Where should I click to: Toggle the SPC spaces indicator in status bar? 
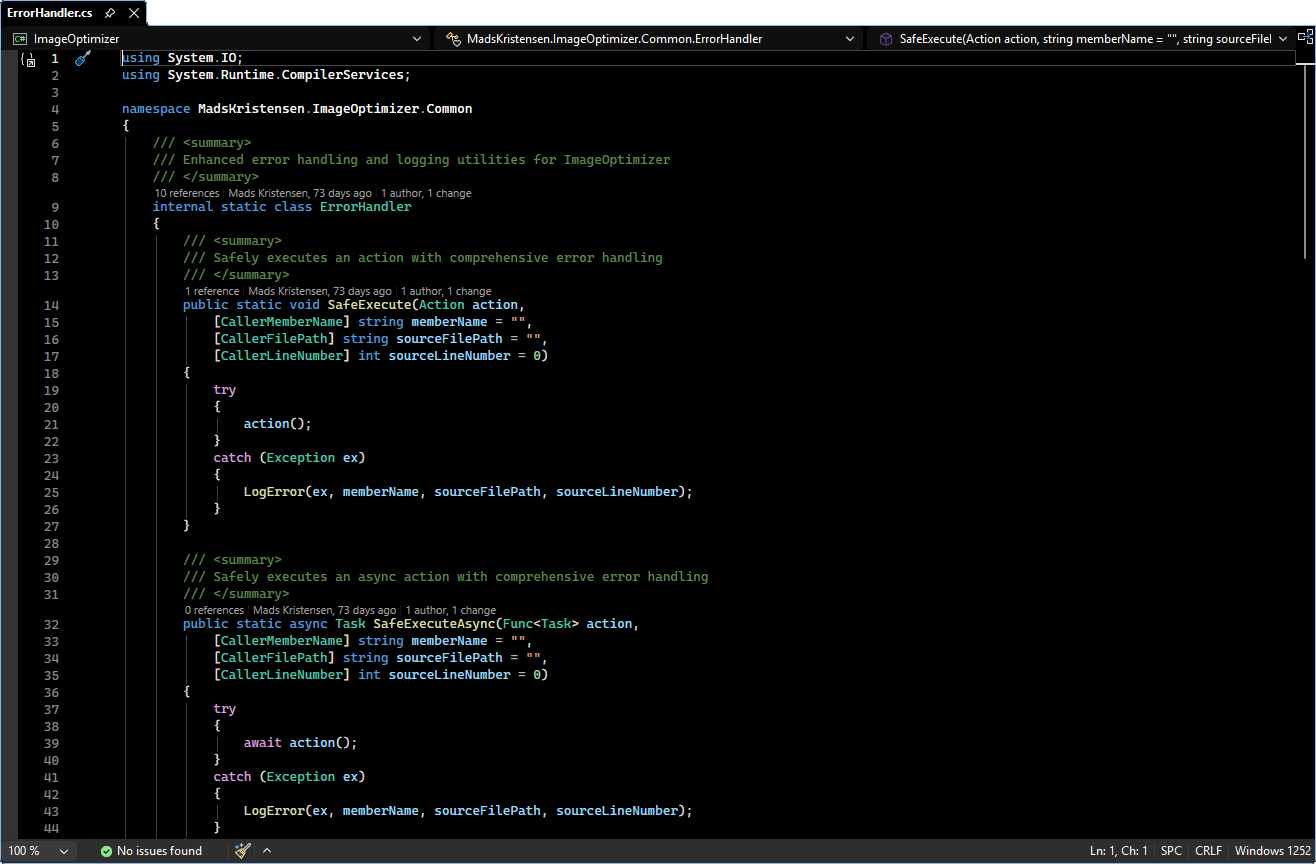pos(1171,851)
